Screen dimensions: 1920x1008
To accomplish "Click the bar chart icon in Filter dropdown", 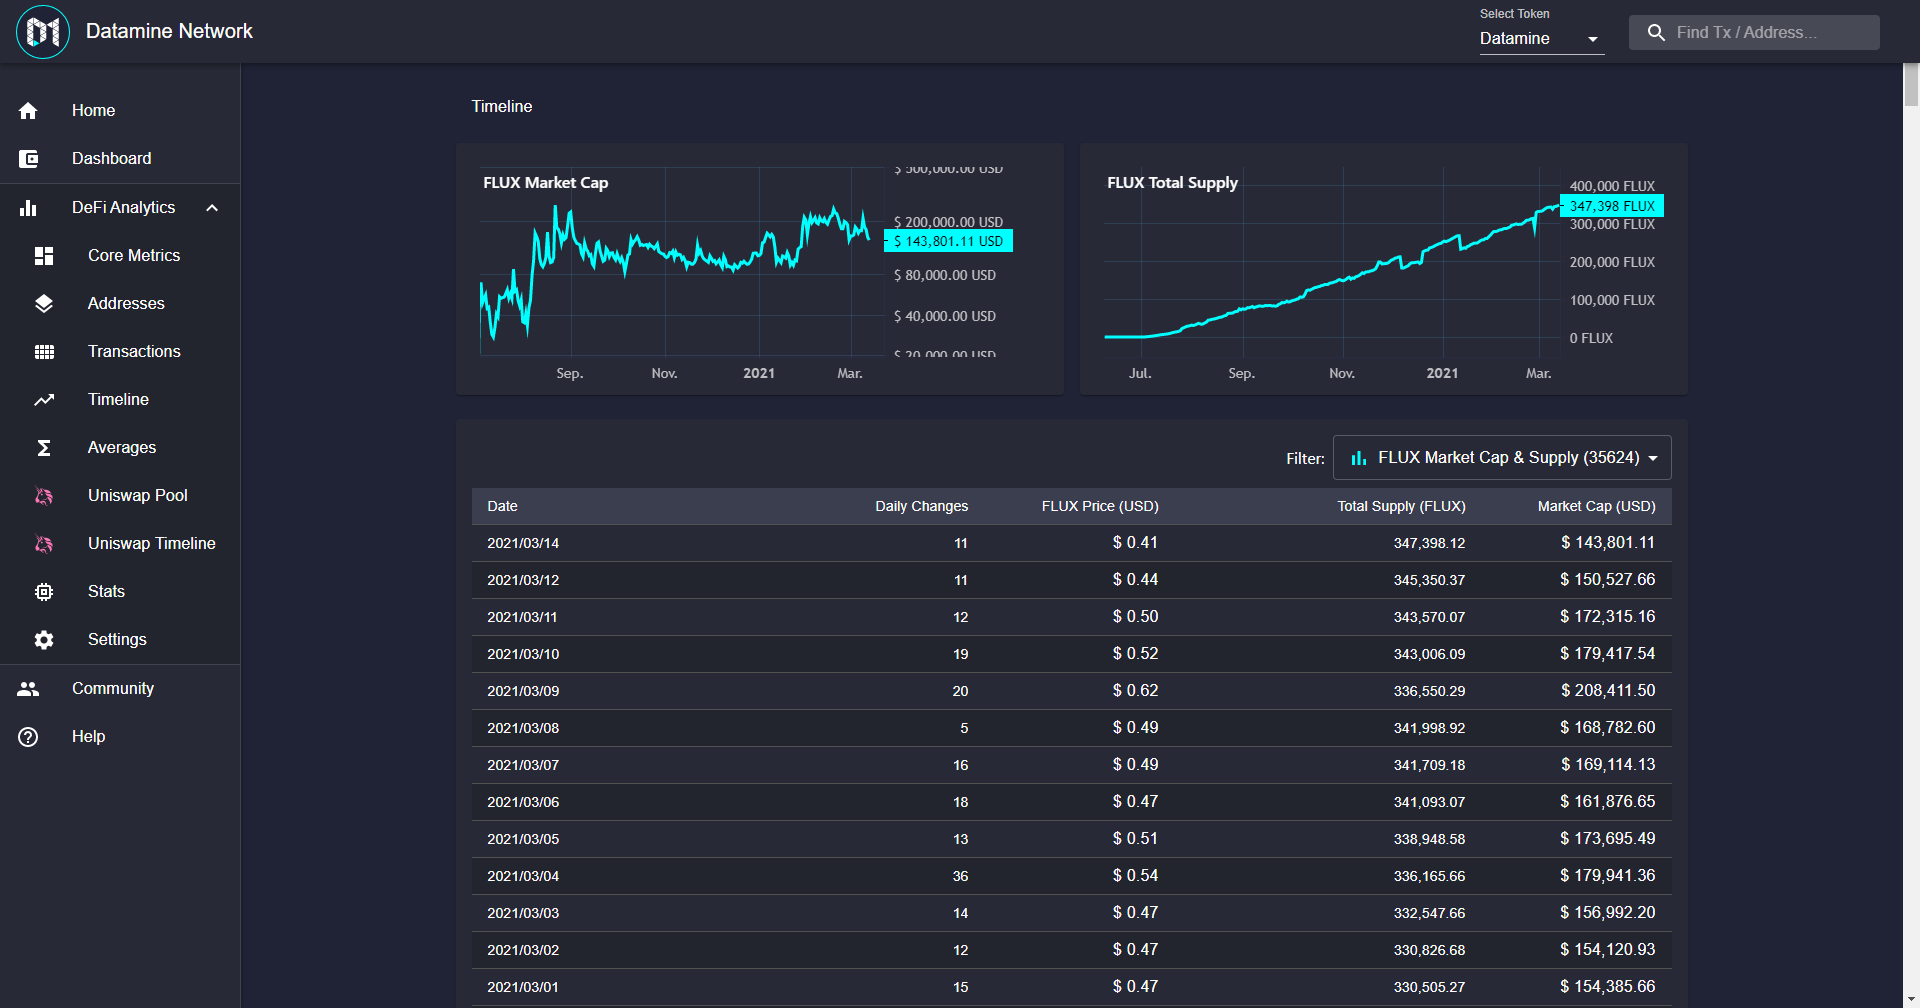I will (x=1358, y=458).
